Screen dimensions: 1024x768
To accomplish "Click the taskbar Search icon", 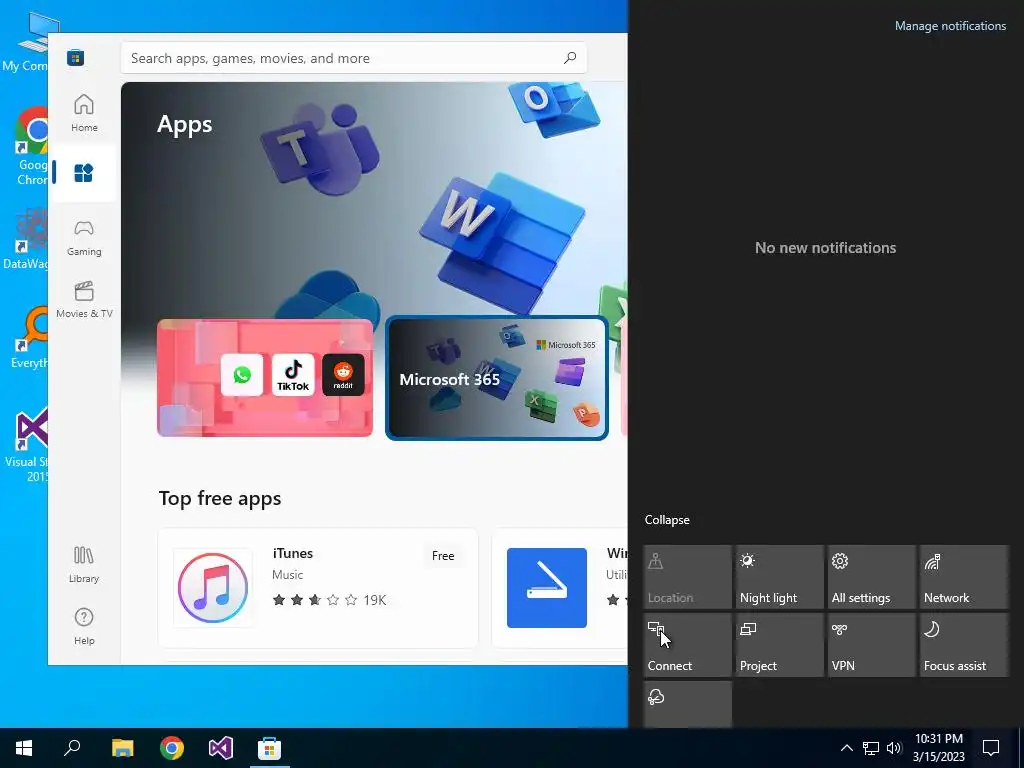I will [72, 748].
